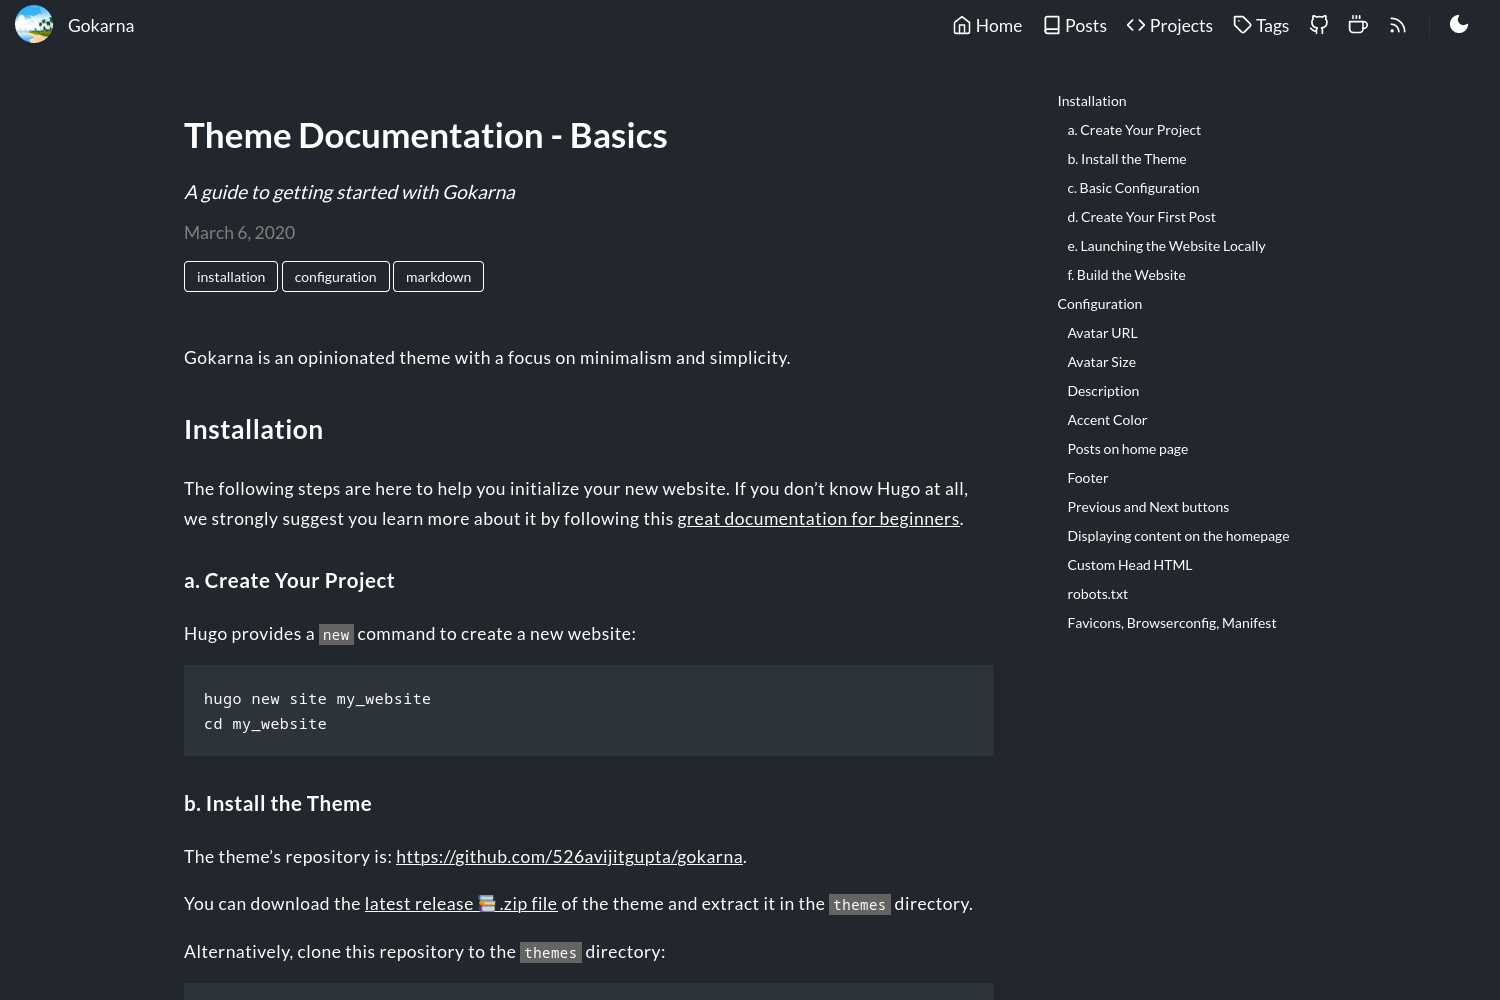Viewport: 1500px width, 1000px height.
Task: Select the installation tag
Action: (231, 277)
